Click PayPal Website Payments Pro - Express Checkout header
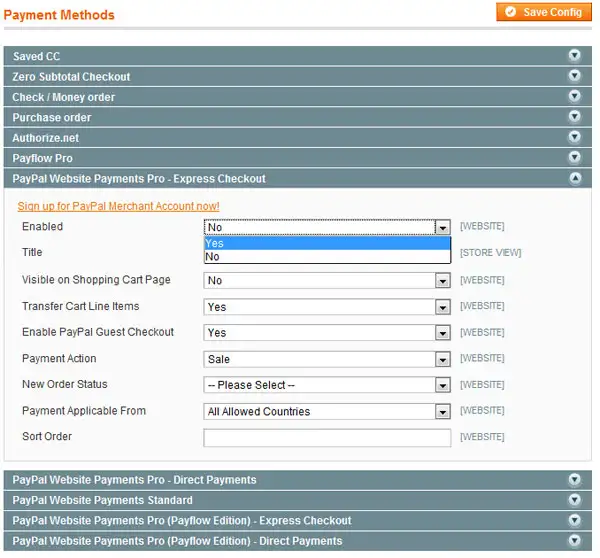 point(298,178)
